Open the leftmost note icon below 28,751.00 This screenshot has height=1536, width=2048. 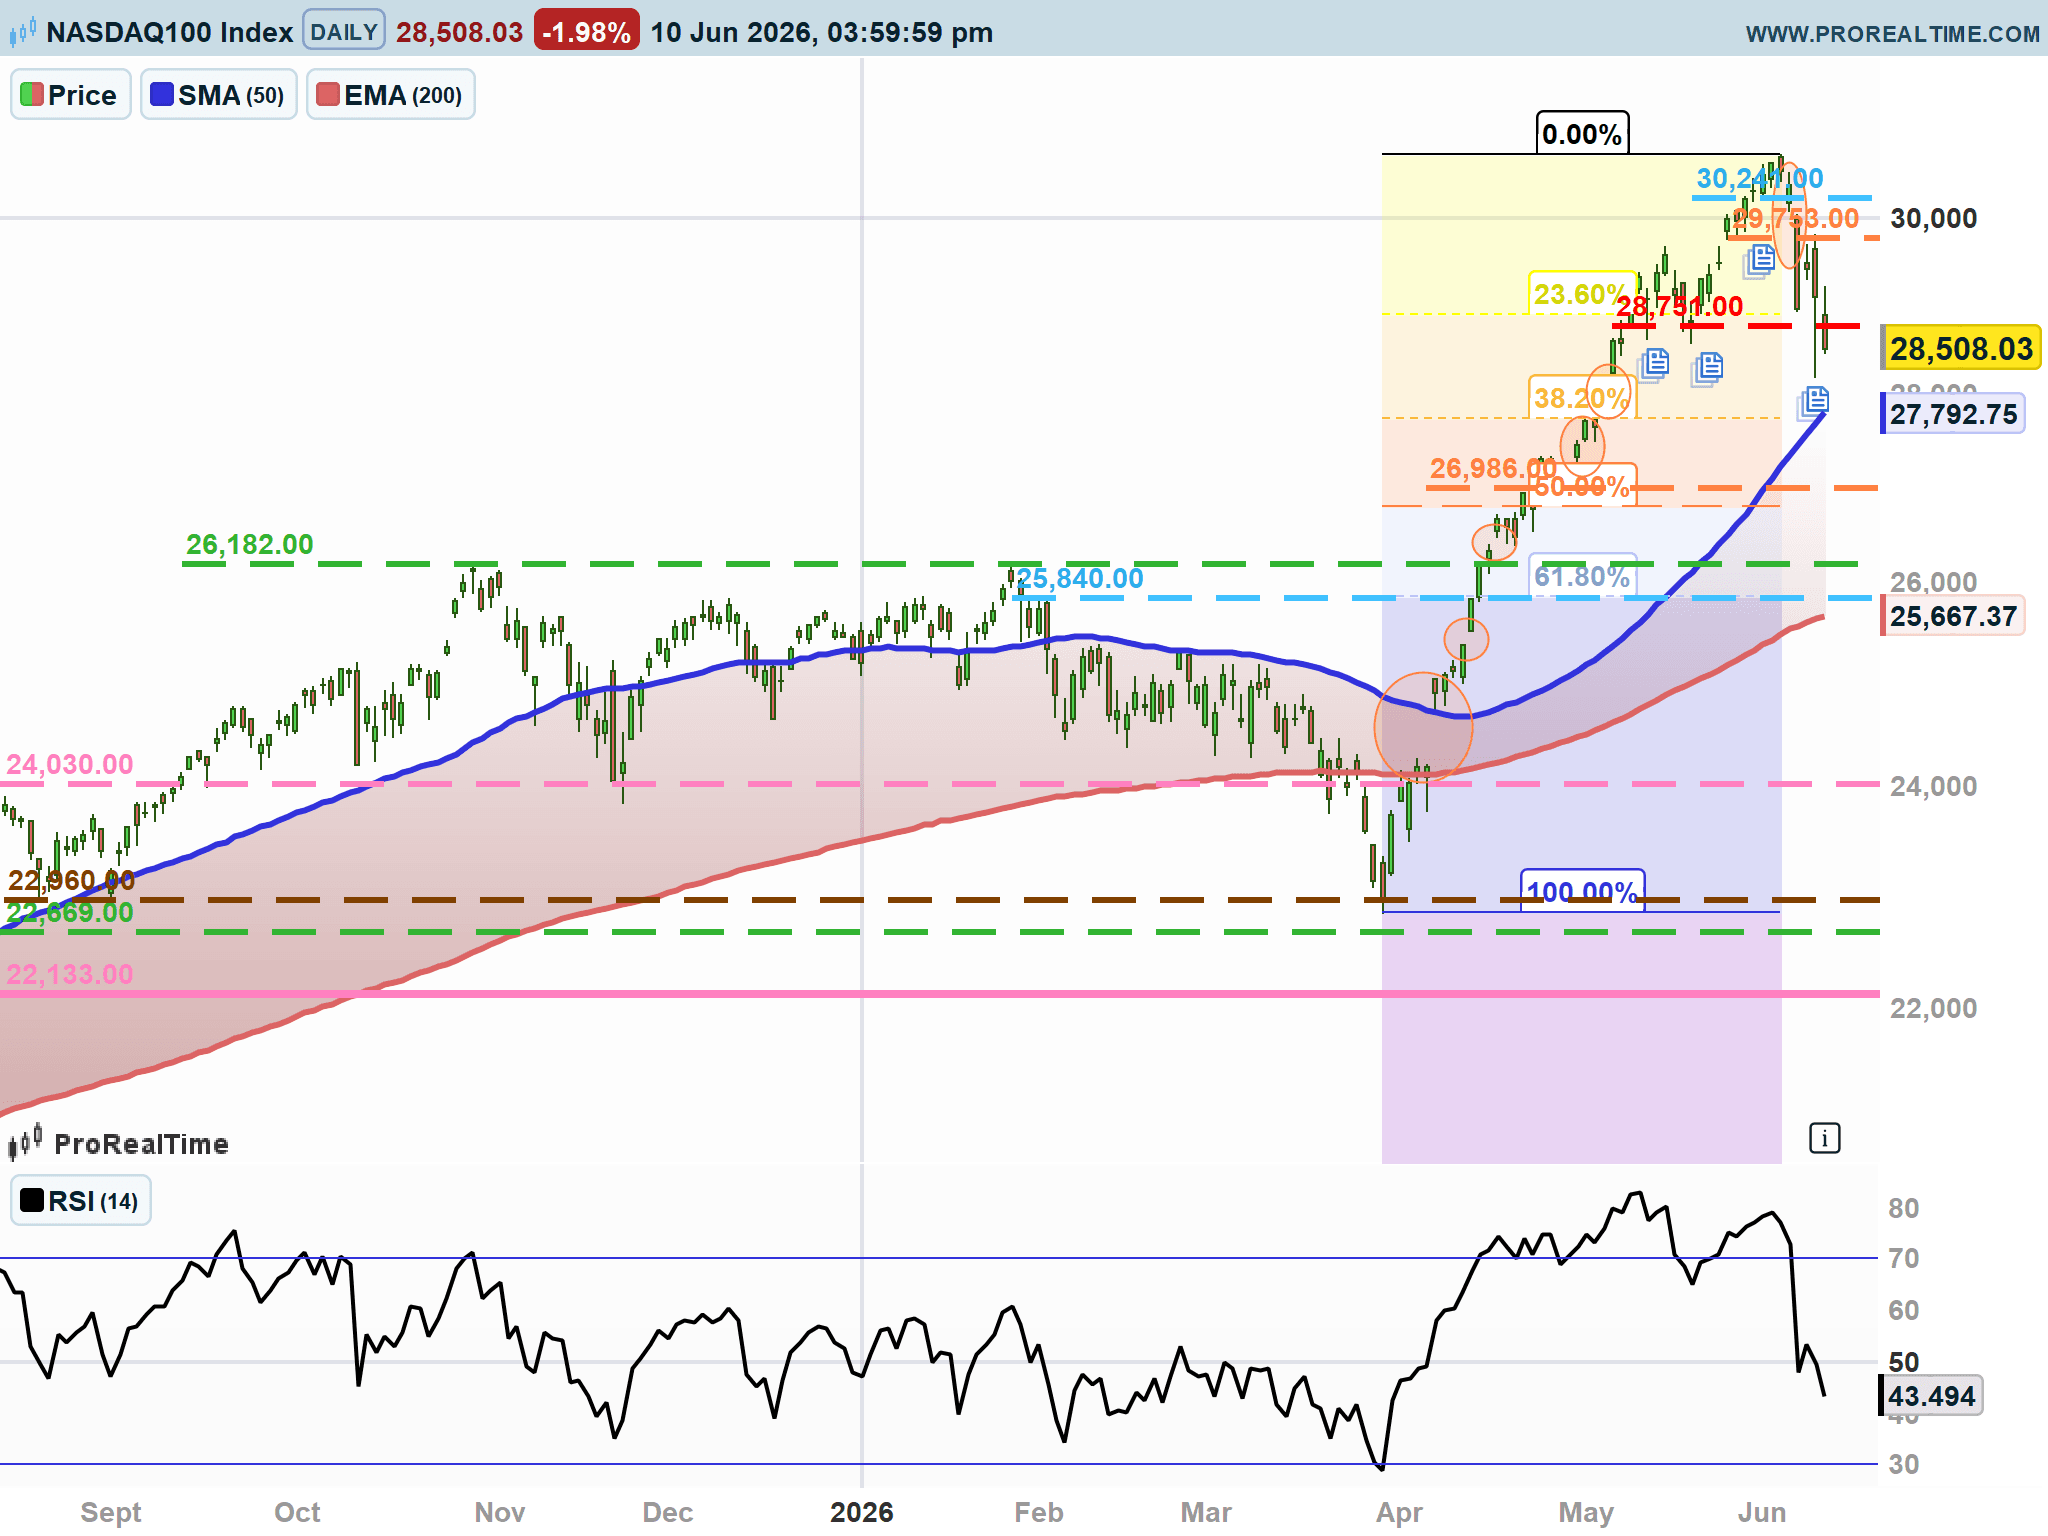(x=1653, y=364)
